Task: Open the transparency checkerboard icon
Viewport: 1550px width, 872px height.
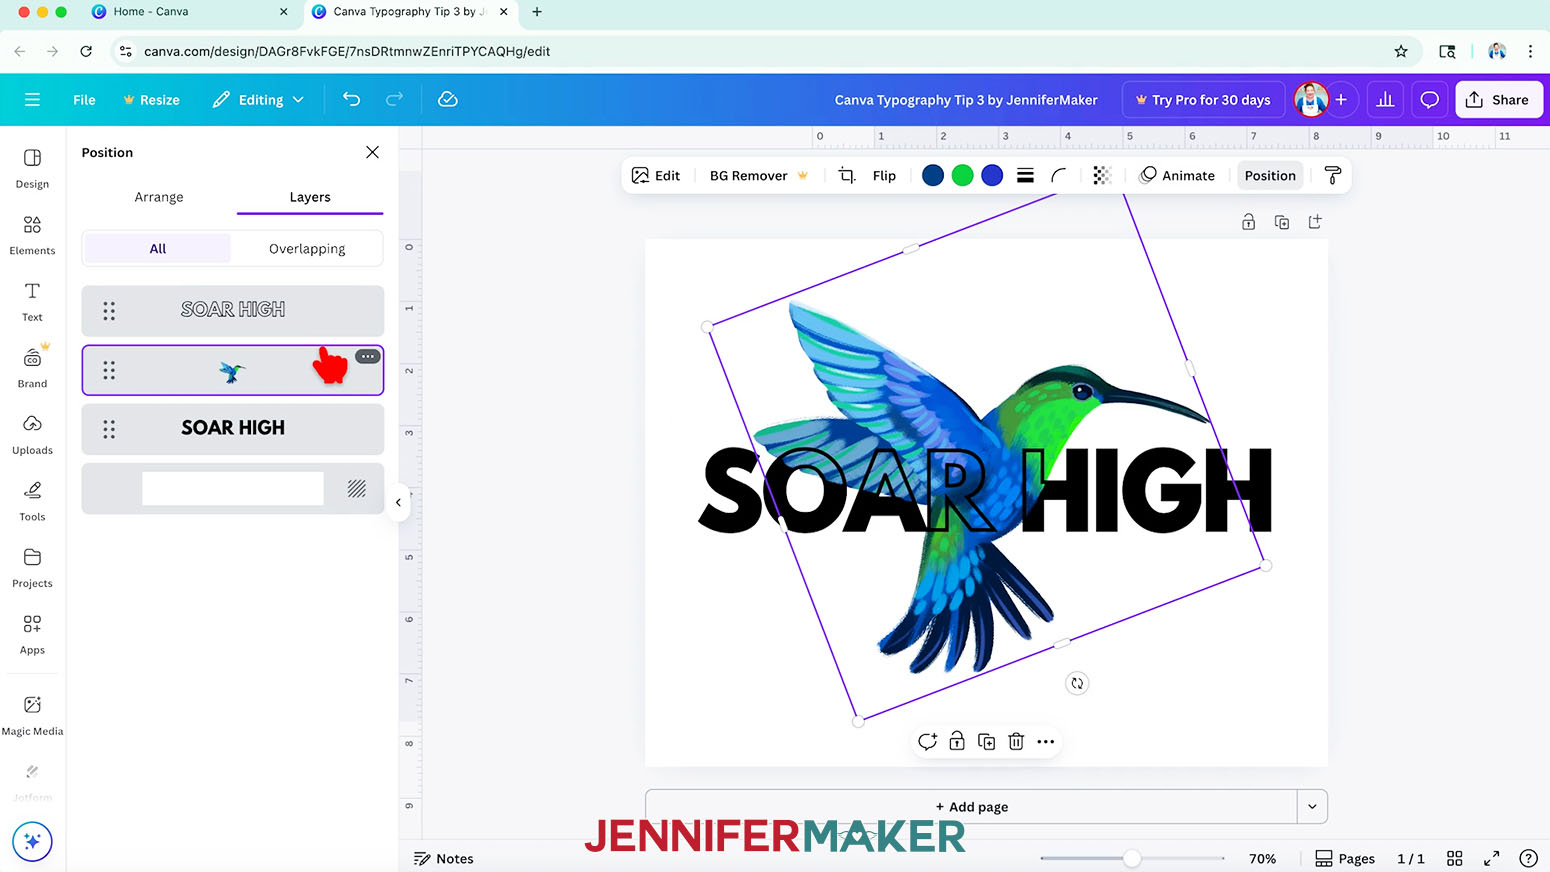Action: (x=1101, y=175)
